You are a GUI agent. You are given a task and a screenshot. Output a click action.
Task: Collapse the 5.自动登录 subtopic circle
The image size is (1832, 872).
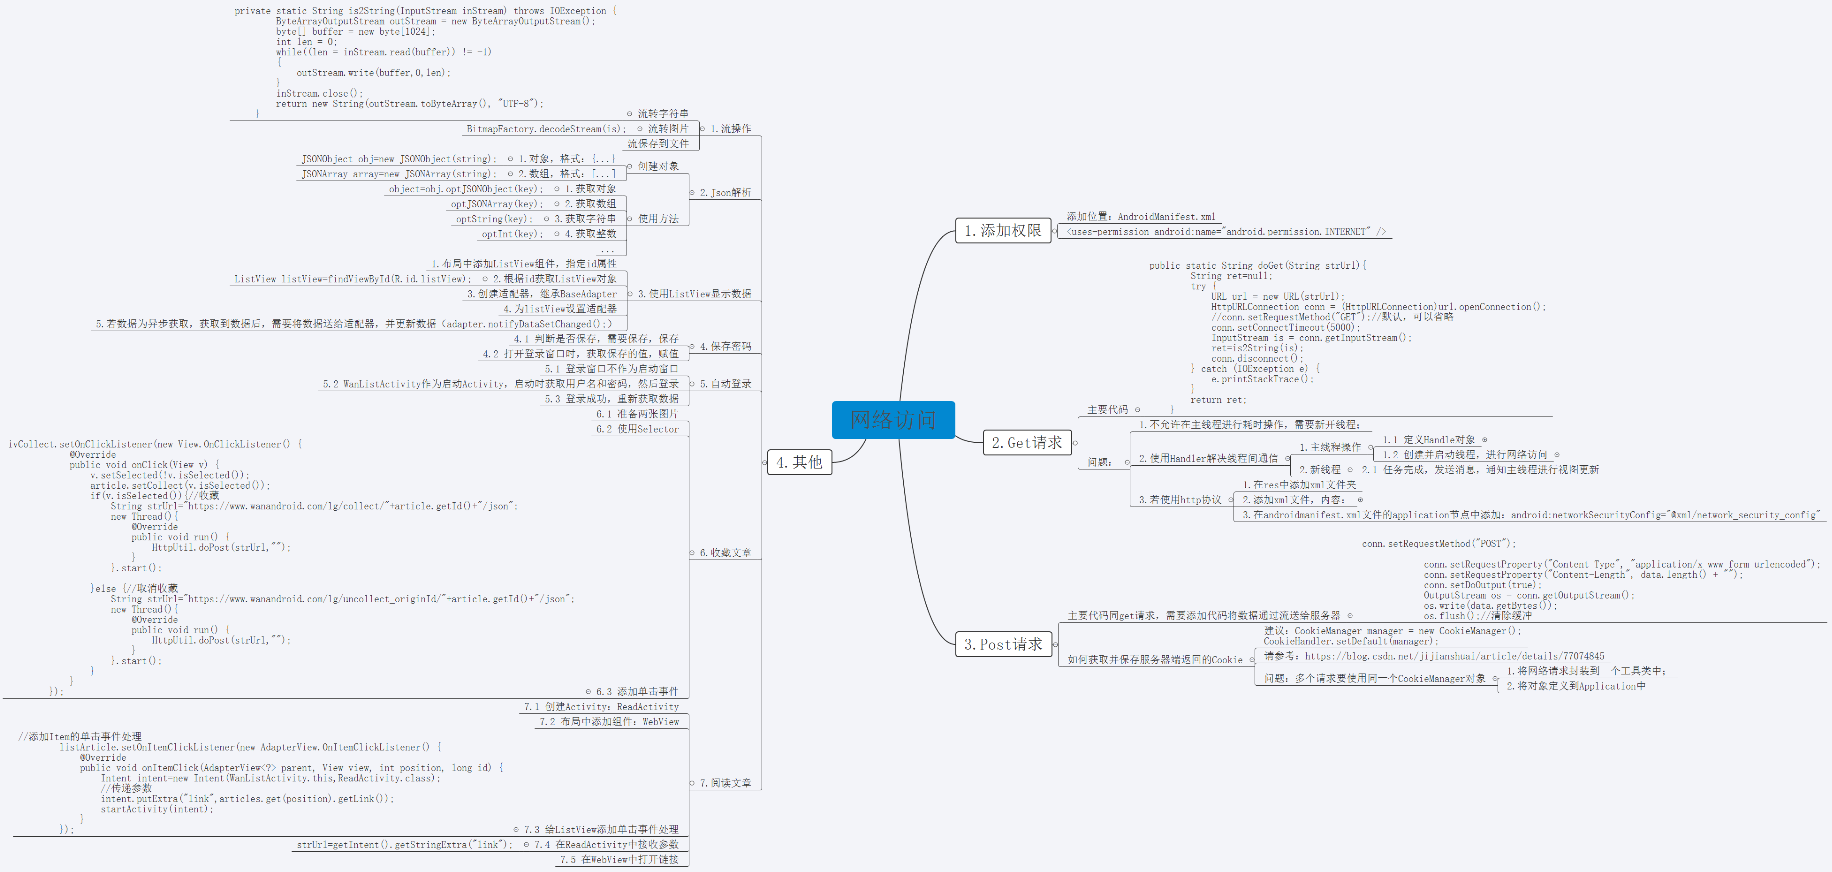[692, 384]
